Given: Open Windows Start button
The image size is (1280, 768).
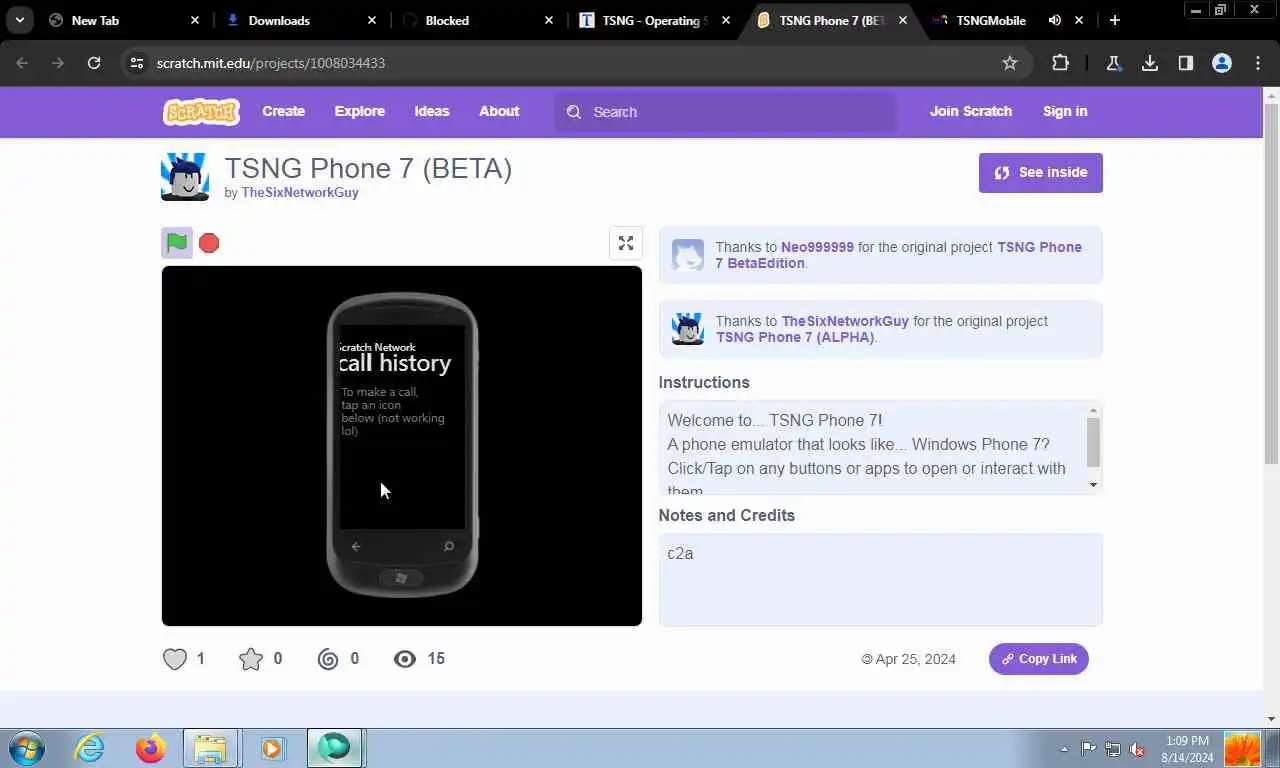Looking at the screenshot, I should (x=26, y=748).
